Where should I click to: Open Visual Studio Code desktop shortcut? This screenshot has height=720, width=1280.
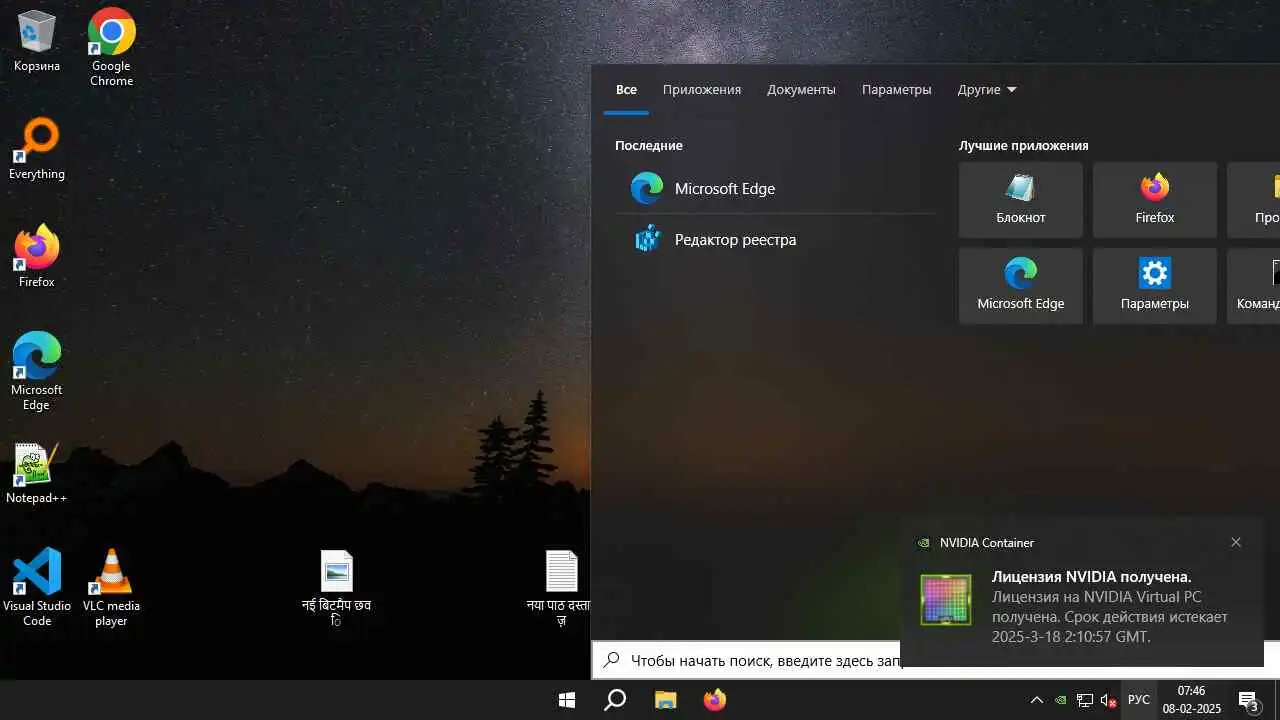tap(37, 587)
